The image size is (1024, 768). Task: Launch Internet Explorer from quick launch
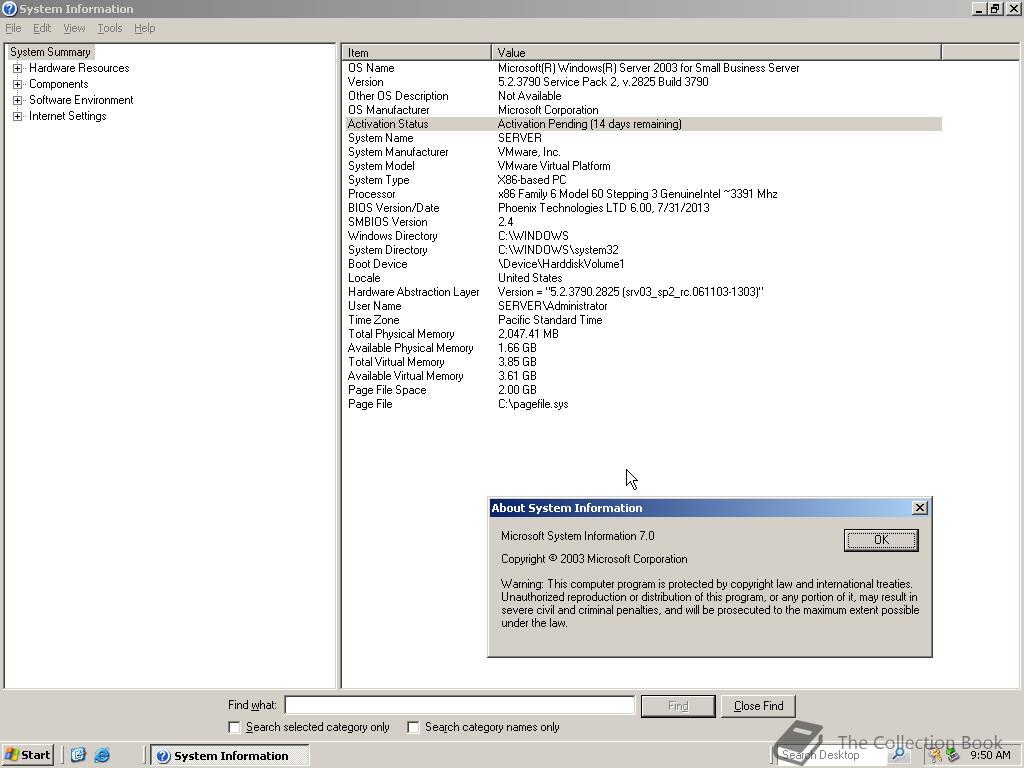(103, 755)
